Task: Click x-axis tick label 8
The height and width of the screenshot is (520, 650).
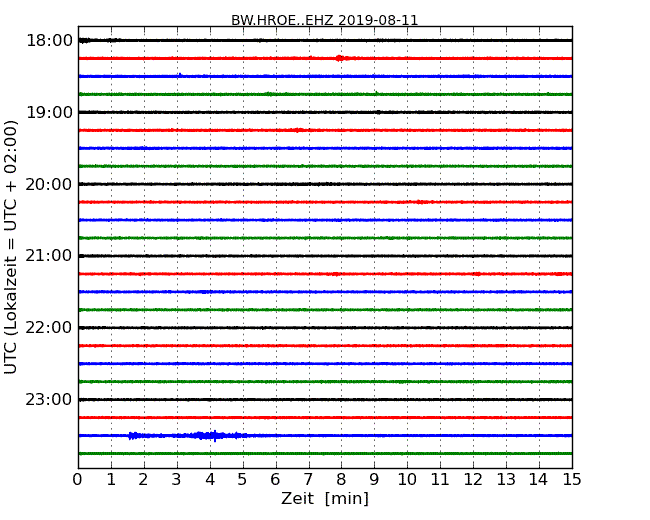Action: tap(341, 480)
